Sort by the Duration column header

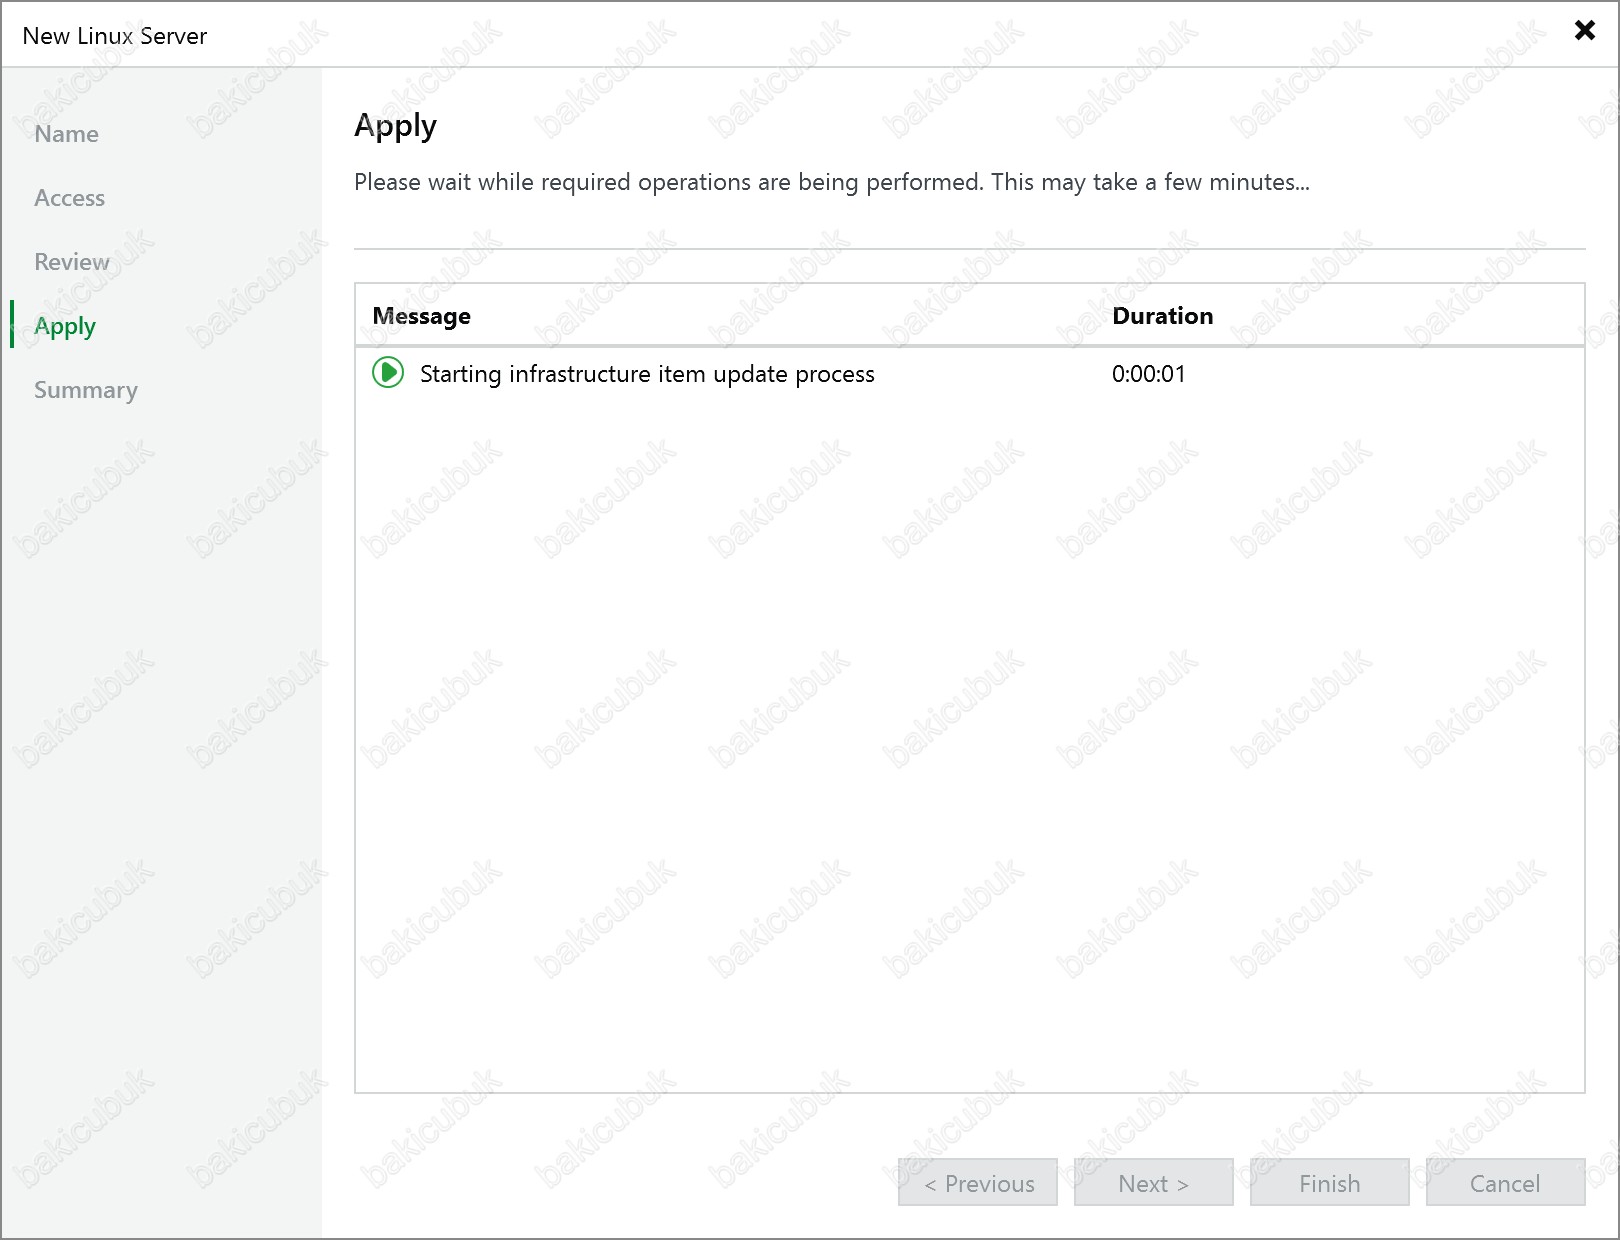click(1162, 316)
